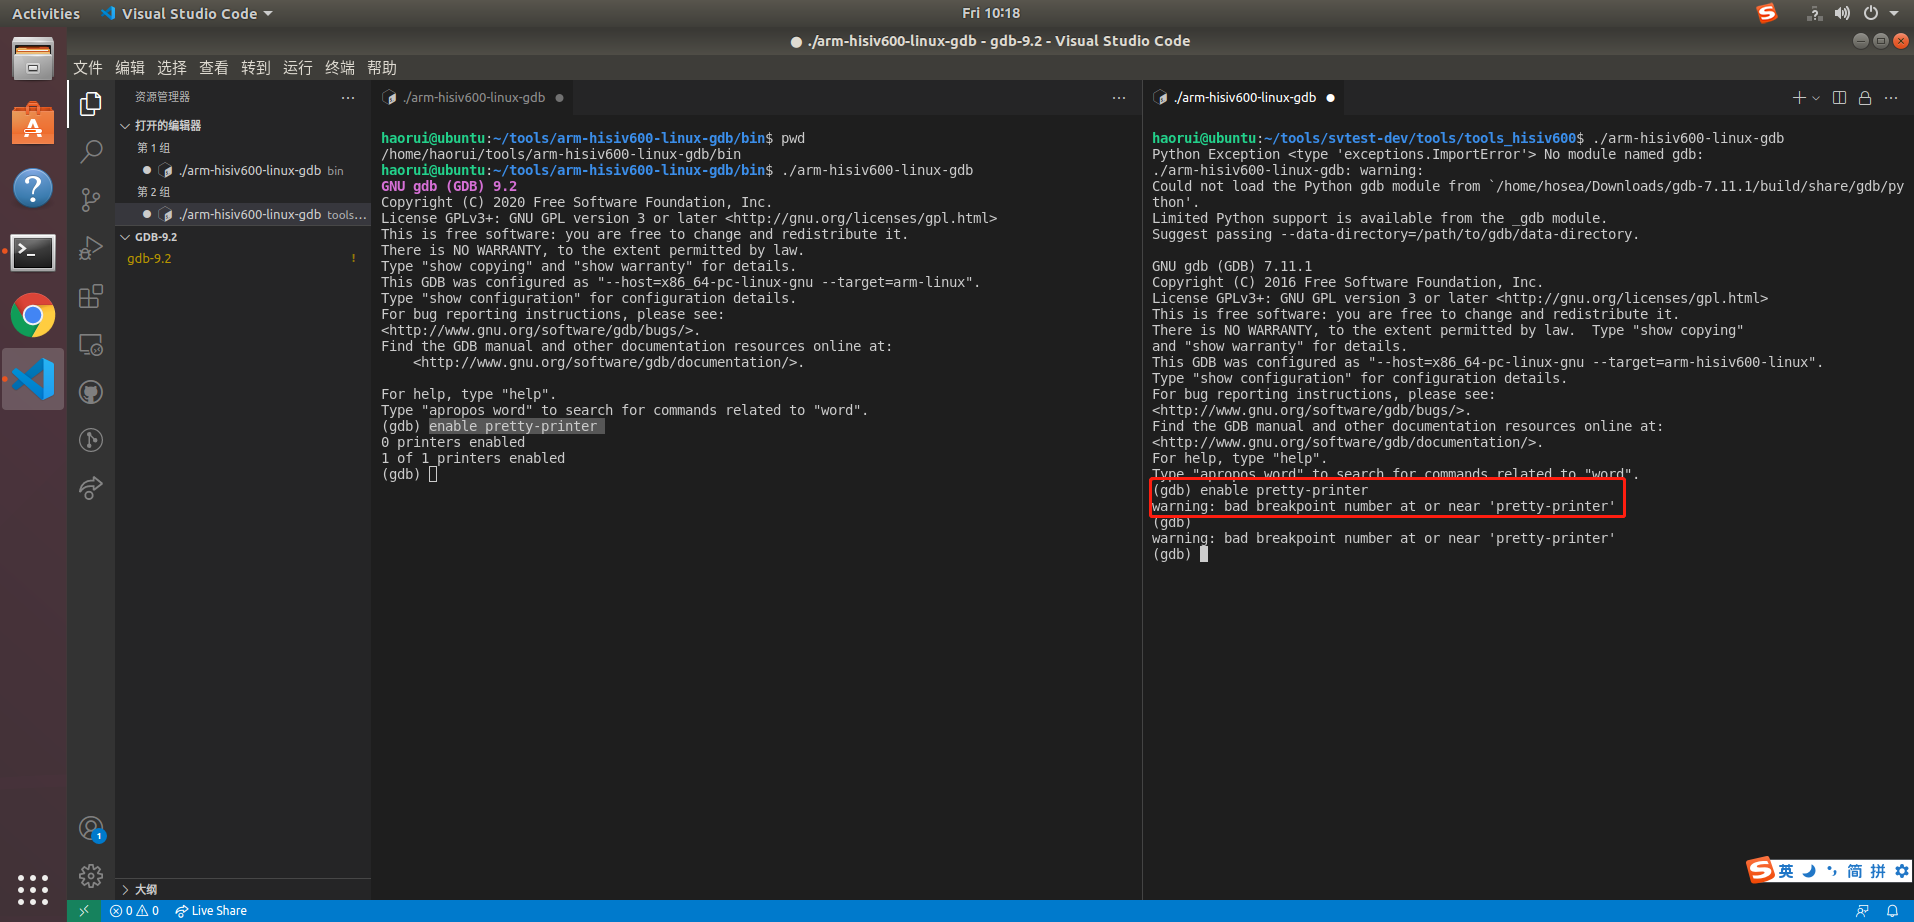Open the Extensions view

coord(91,296)
